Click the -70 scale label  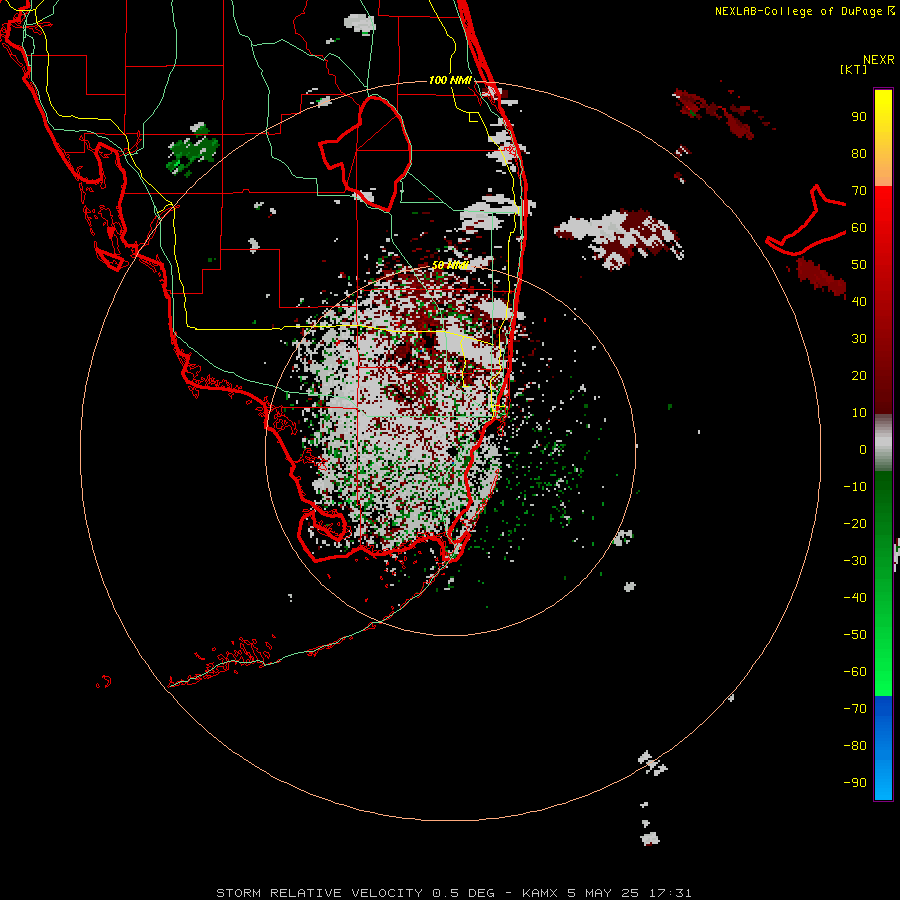pos(855,708)
